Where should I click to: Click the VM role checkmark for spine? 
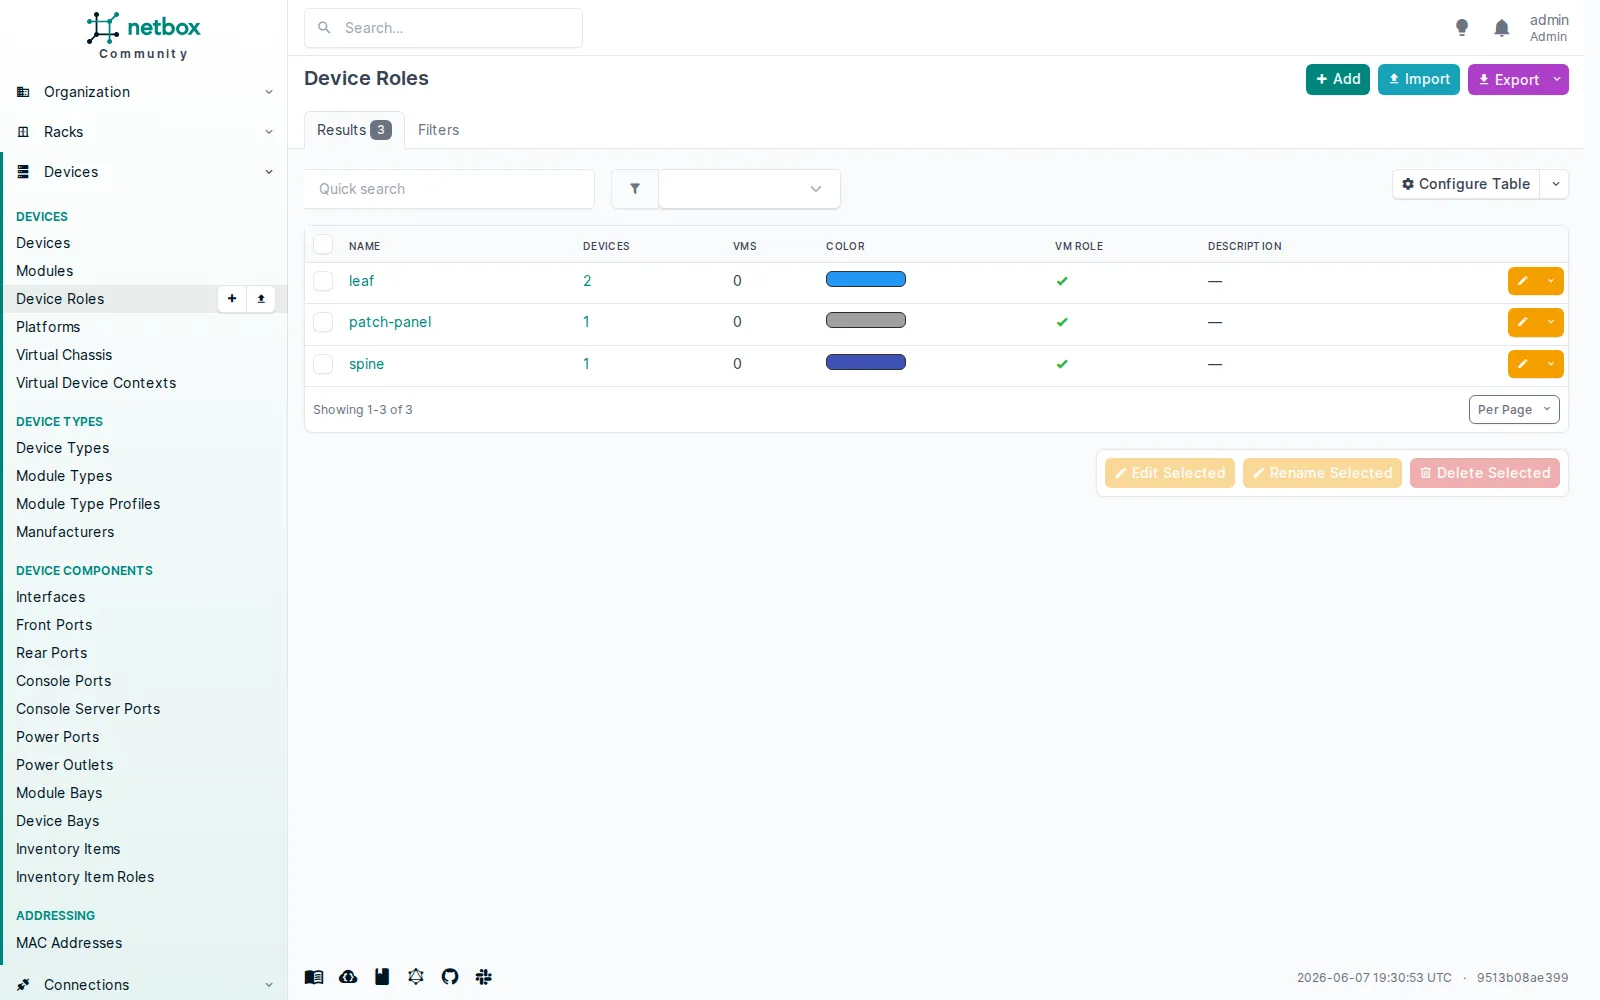coord(1062,364)
